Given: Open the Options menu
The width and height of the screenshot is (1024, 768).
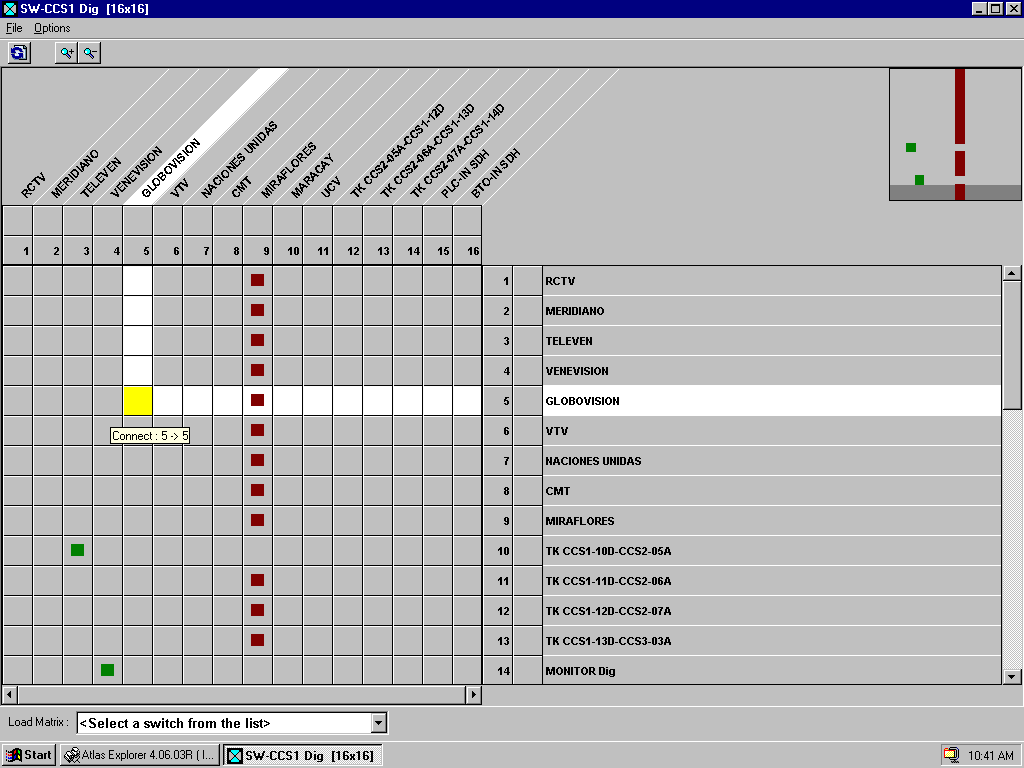Looking at the screenshot, I should 52,28.
